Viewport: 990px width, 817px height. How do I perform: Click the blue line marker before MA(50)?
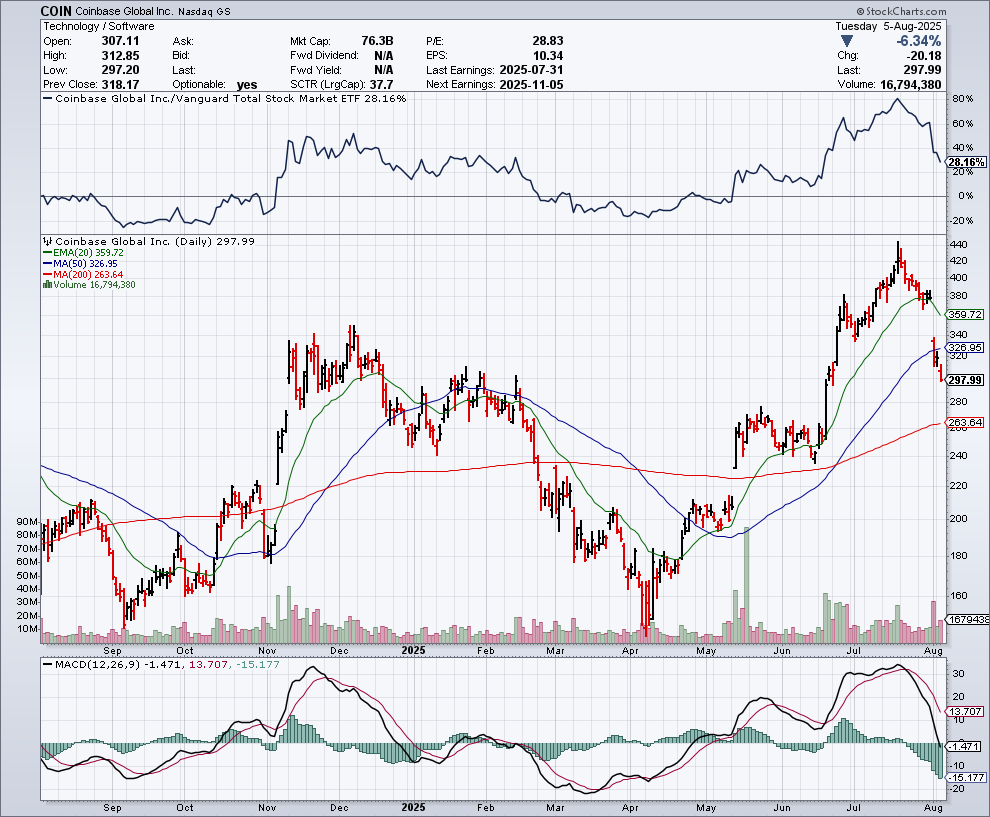coord(48,263)
